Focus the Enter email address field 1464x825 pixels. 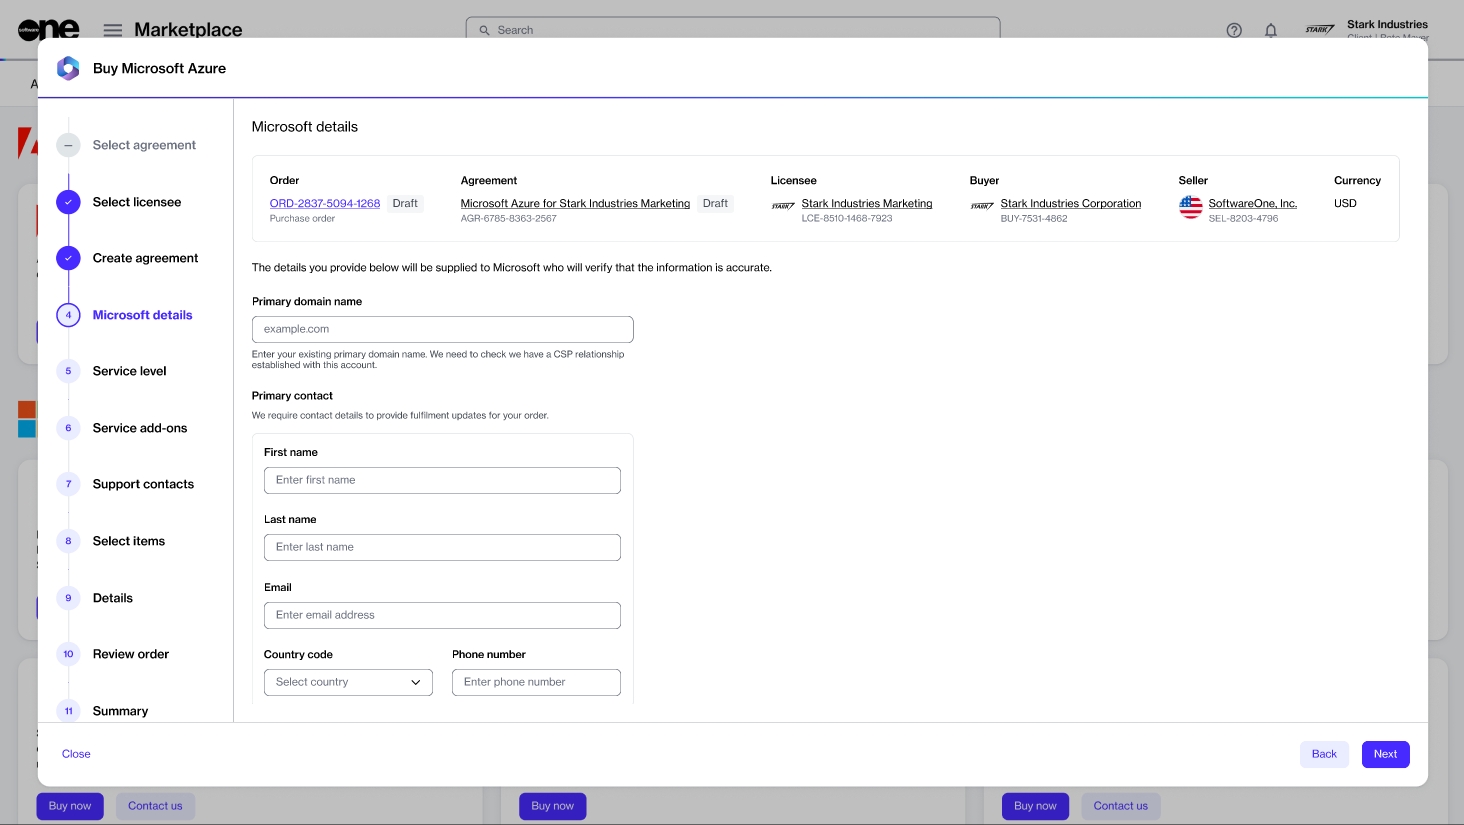point(442,615)
